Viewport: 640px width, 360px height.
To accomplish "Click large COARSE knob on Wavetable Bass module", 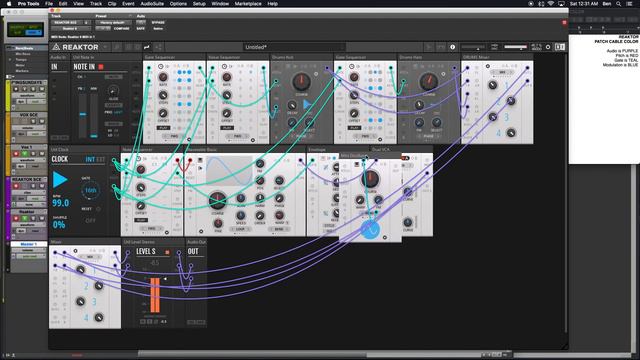I will click(x=217, y=200).
